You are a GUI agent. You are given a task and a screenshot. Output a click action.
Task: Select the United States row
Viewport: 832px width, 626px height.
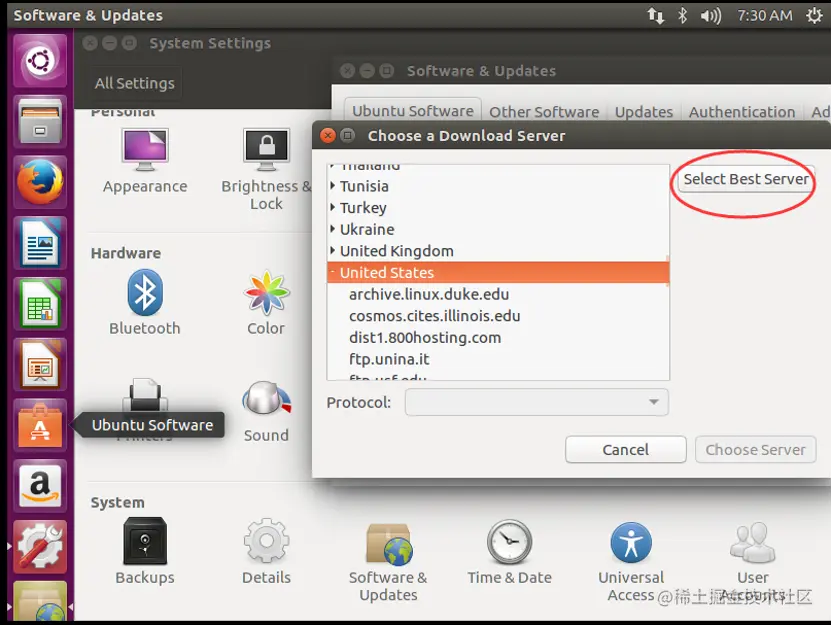498,272
